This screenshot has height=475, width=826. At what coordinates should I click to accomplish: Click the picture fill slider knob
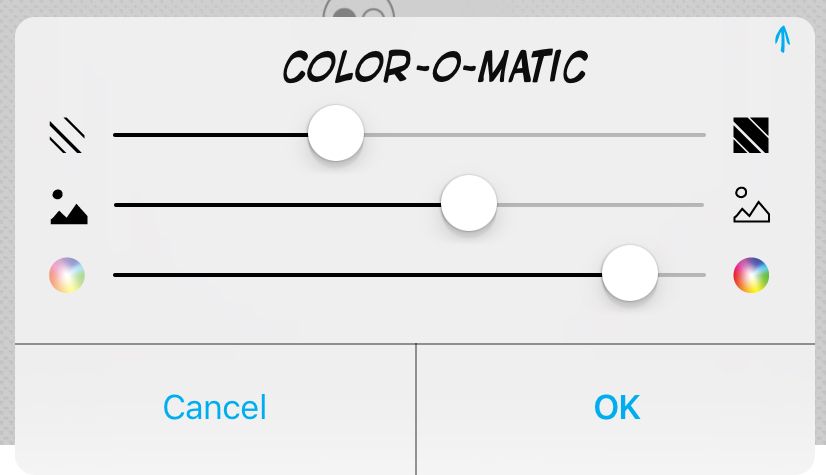469,203
